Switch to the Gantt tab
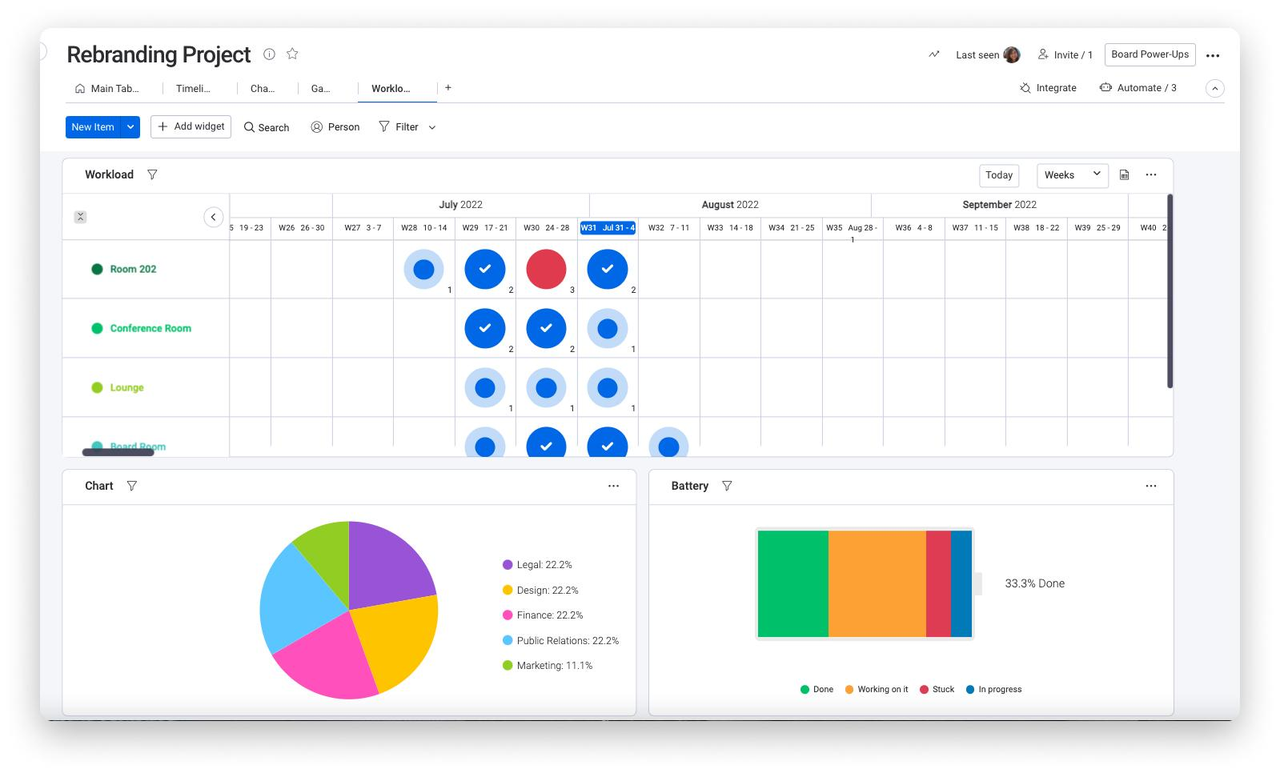 click(321, 89)
